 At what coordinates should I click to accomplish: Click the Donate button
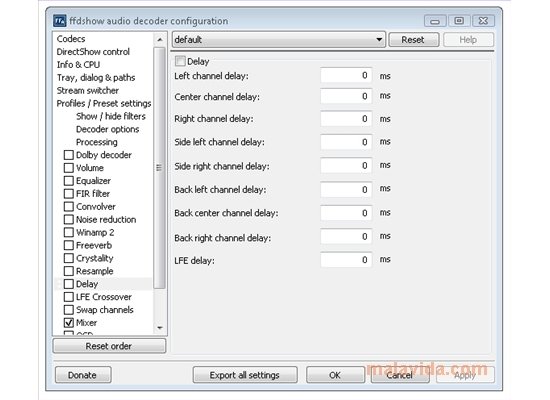tap(83, 375)
